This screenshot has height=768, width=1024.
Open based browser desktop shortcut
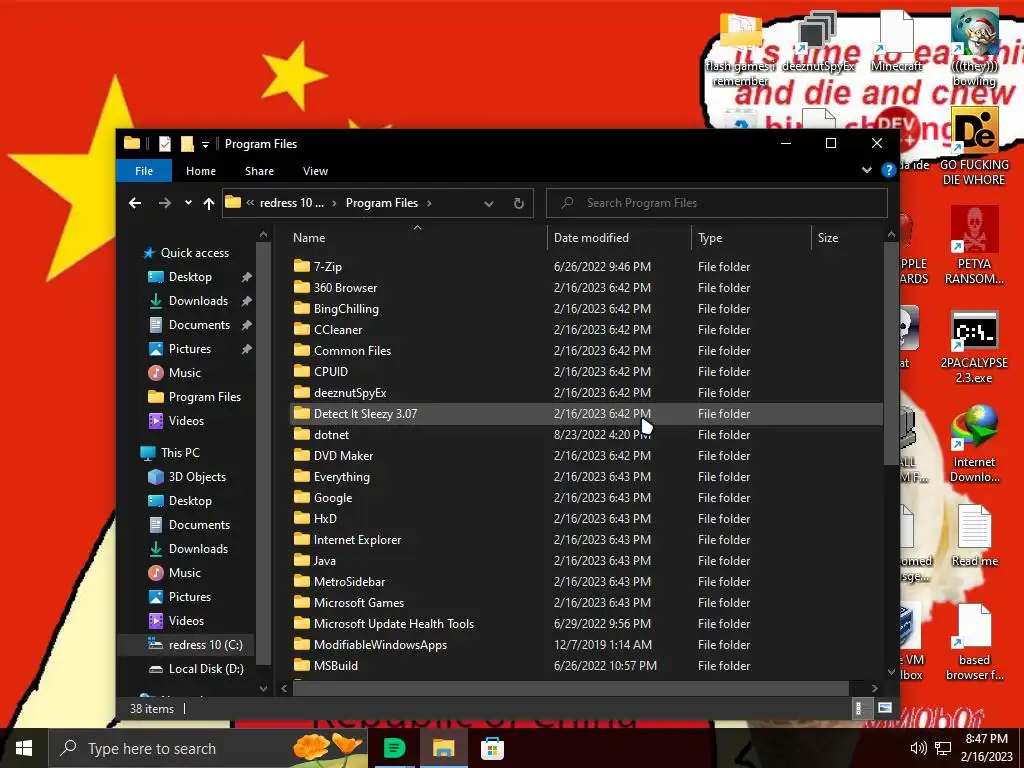coord(974,643)
